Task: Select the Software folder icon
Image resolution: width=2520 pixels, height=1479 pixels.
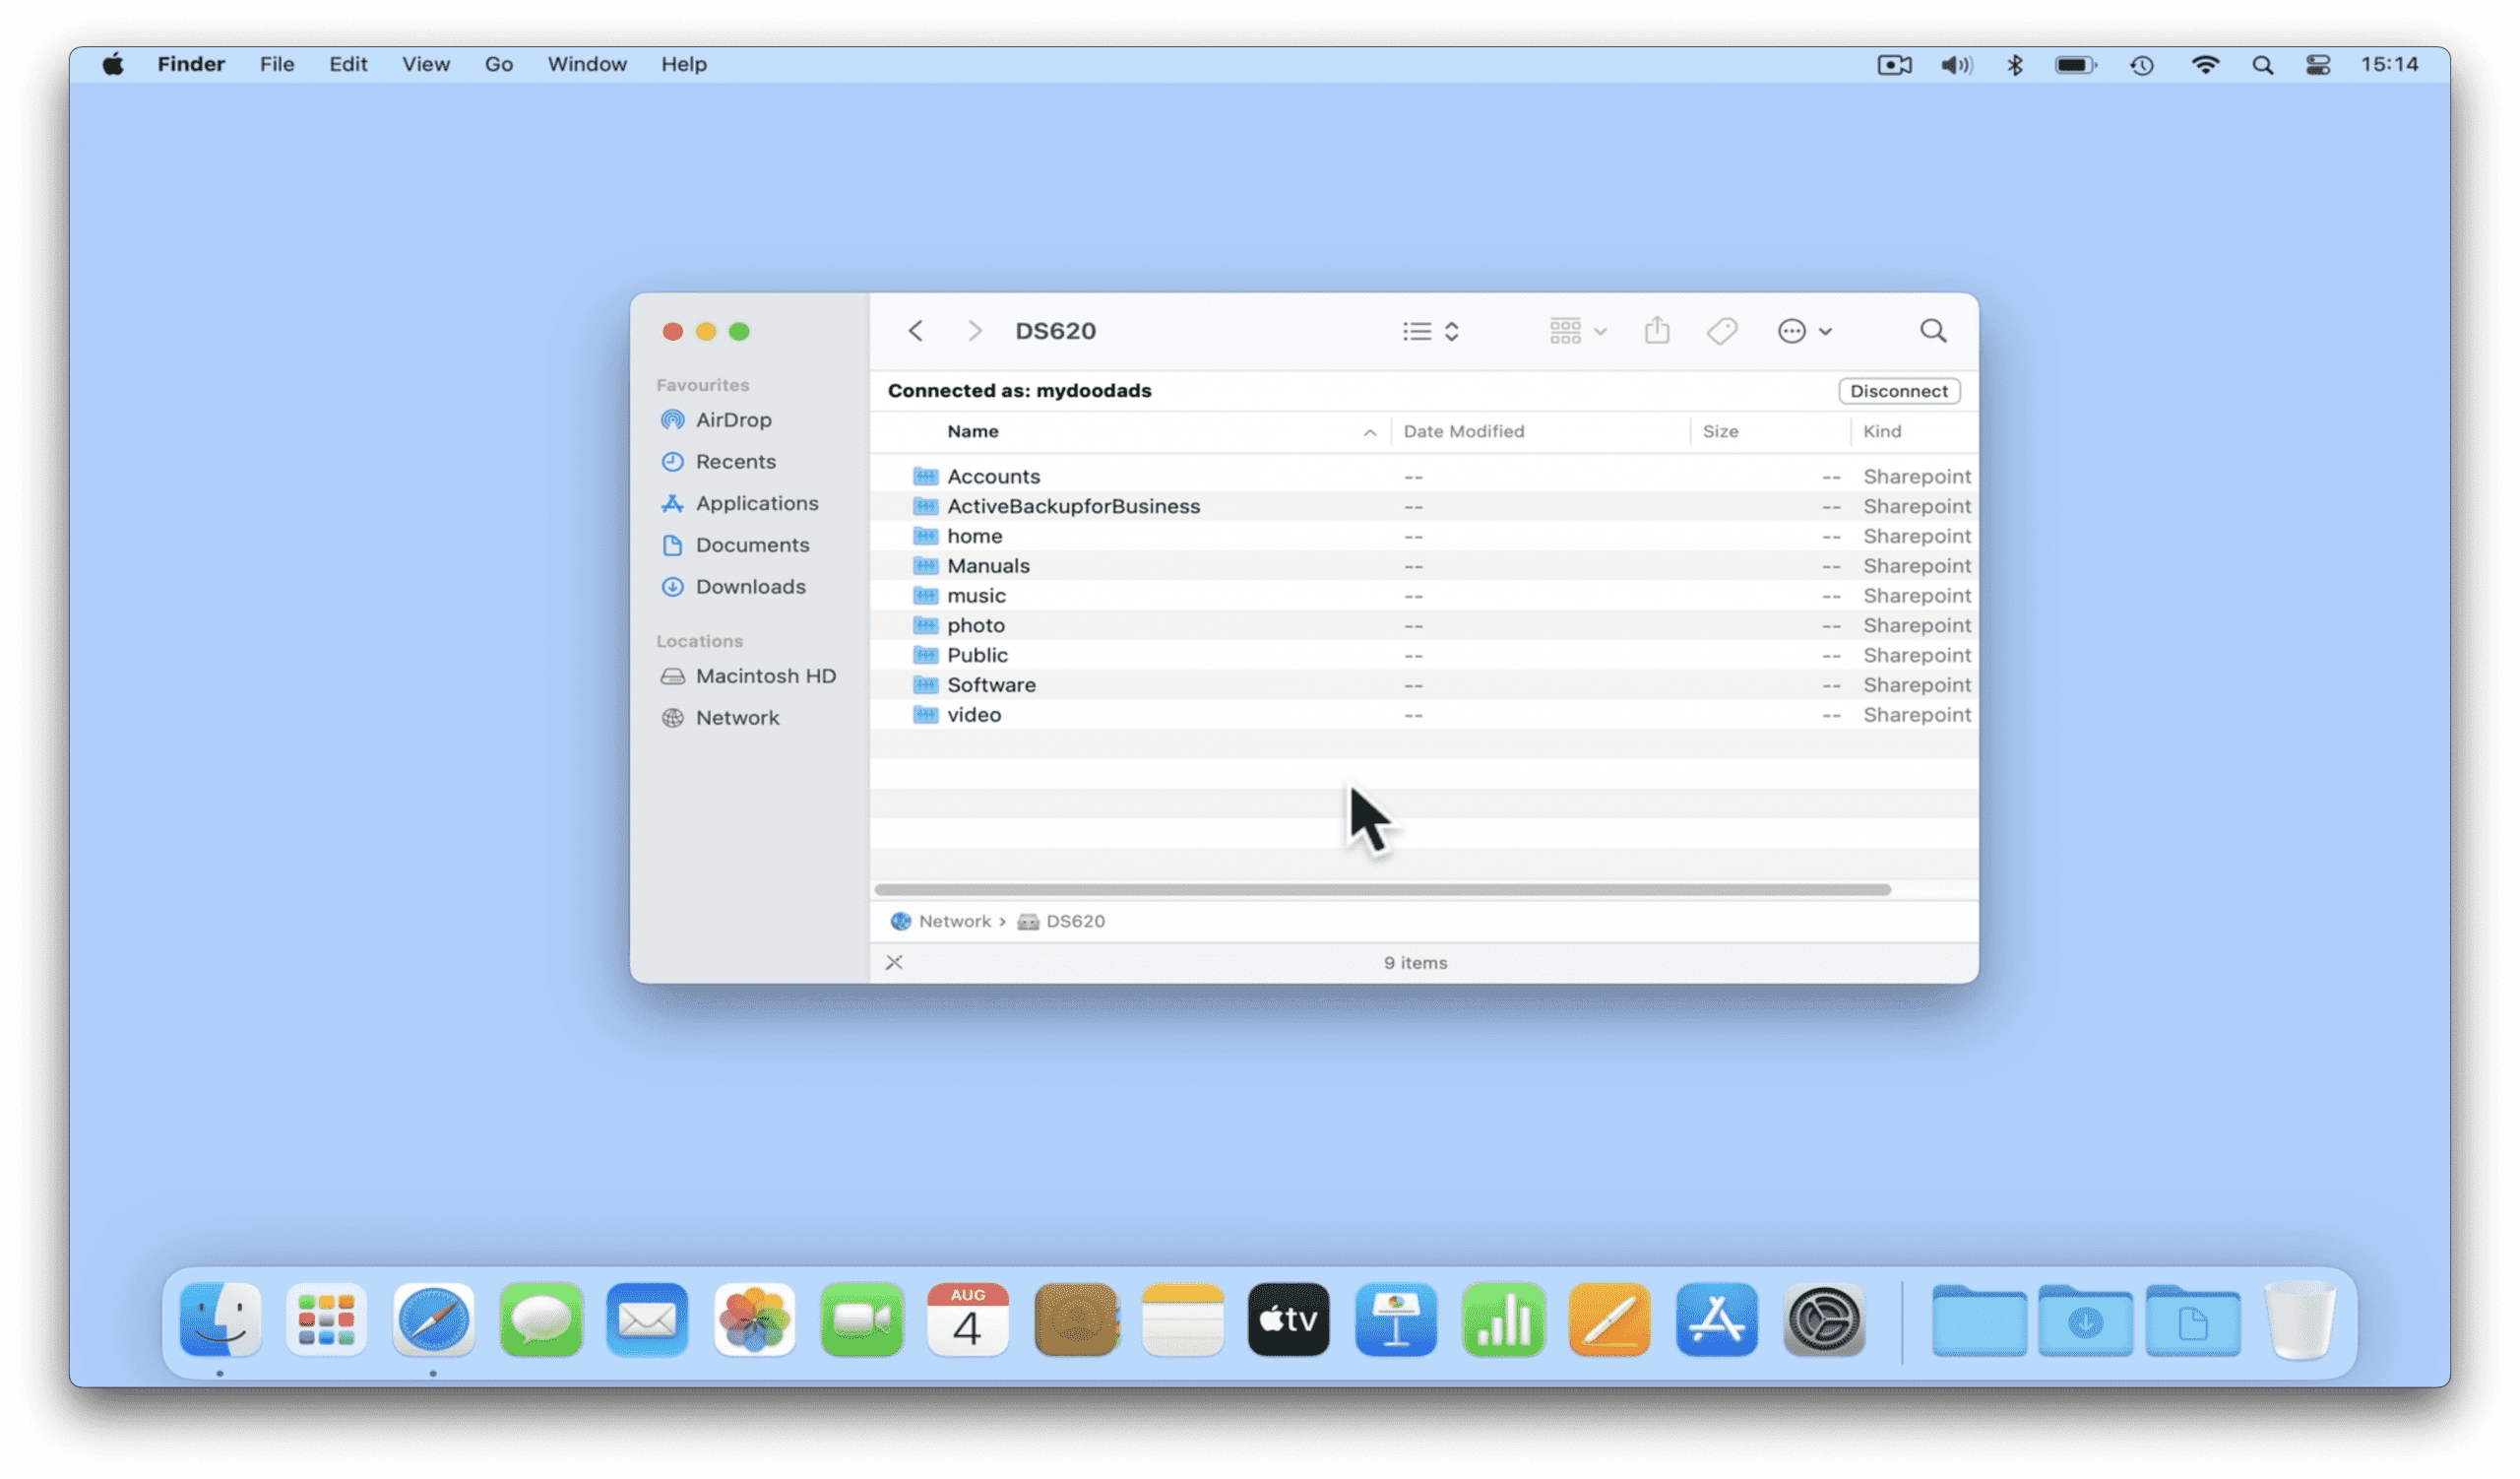Action: (926, 685)
